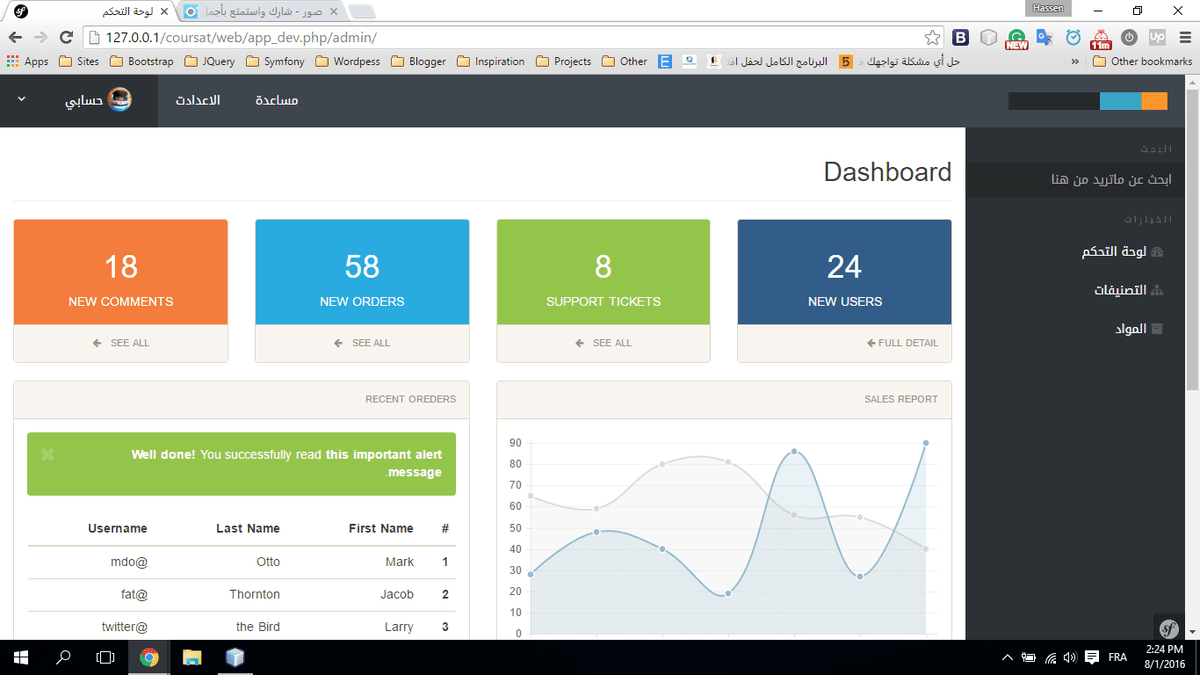
Task: Expand the account dropdown chevron in navbar
Action: [x=22, y=101]
